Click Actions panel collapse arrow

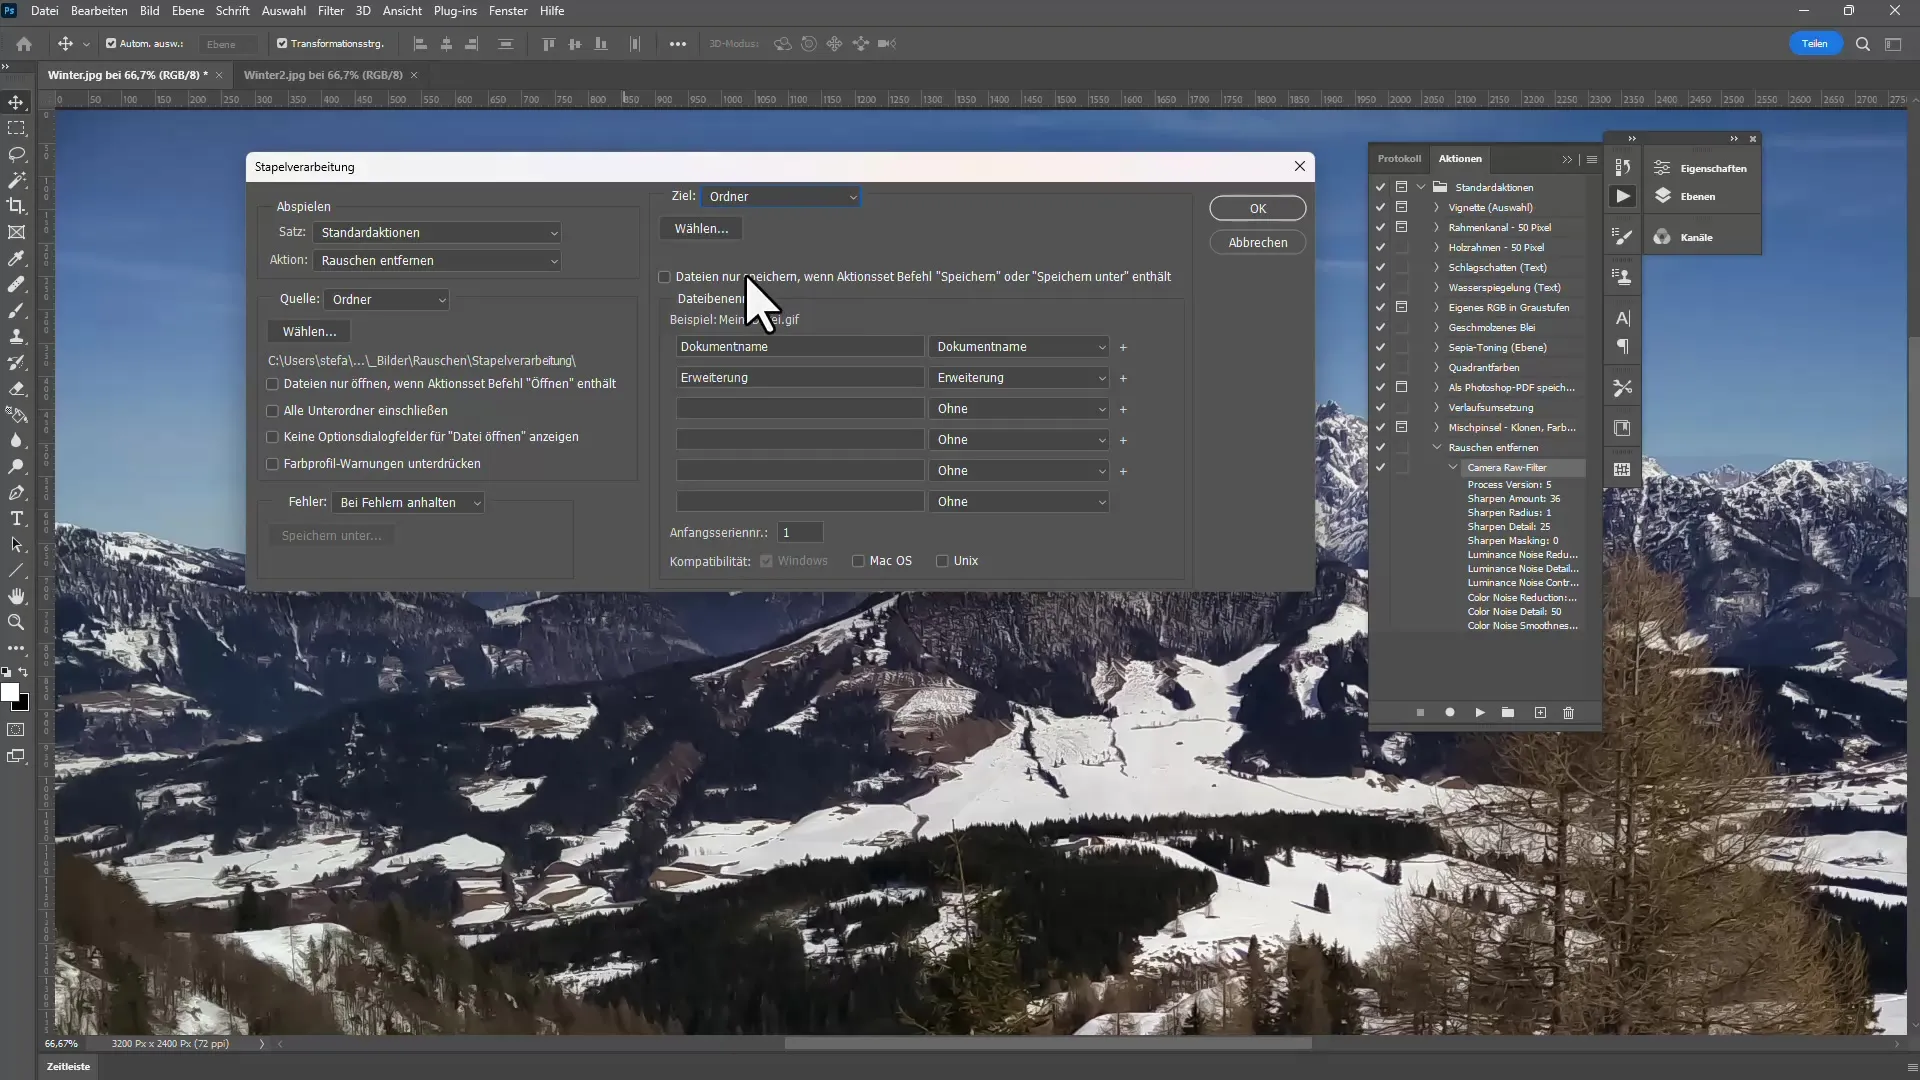(x=1565, y=158)
